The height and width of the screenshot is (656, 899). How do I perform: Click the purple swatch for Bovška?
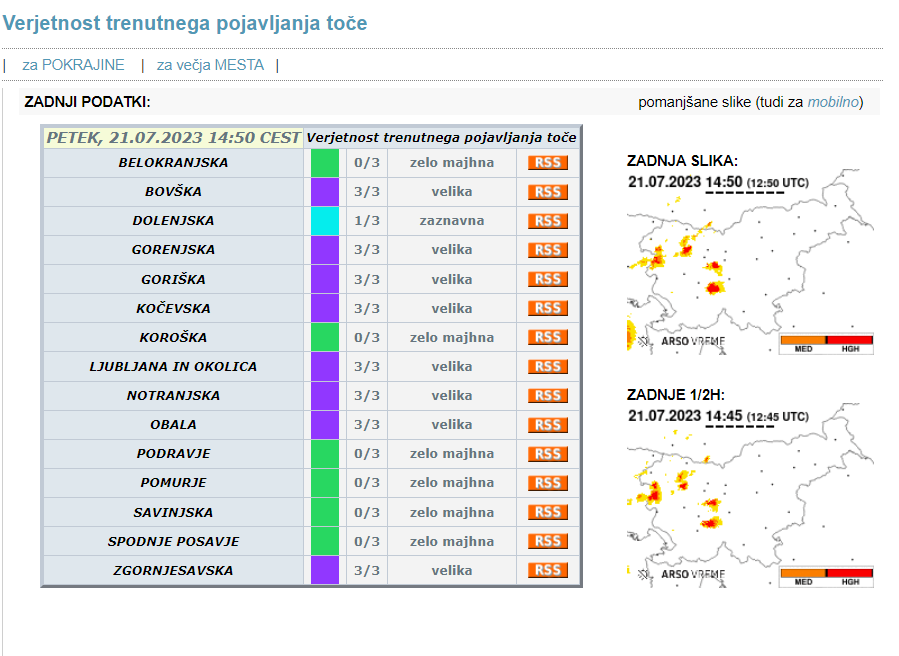[x=325, y=192]
